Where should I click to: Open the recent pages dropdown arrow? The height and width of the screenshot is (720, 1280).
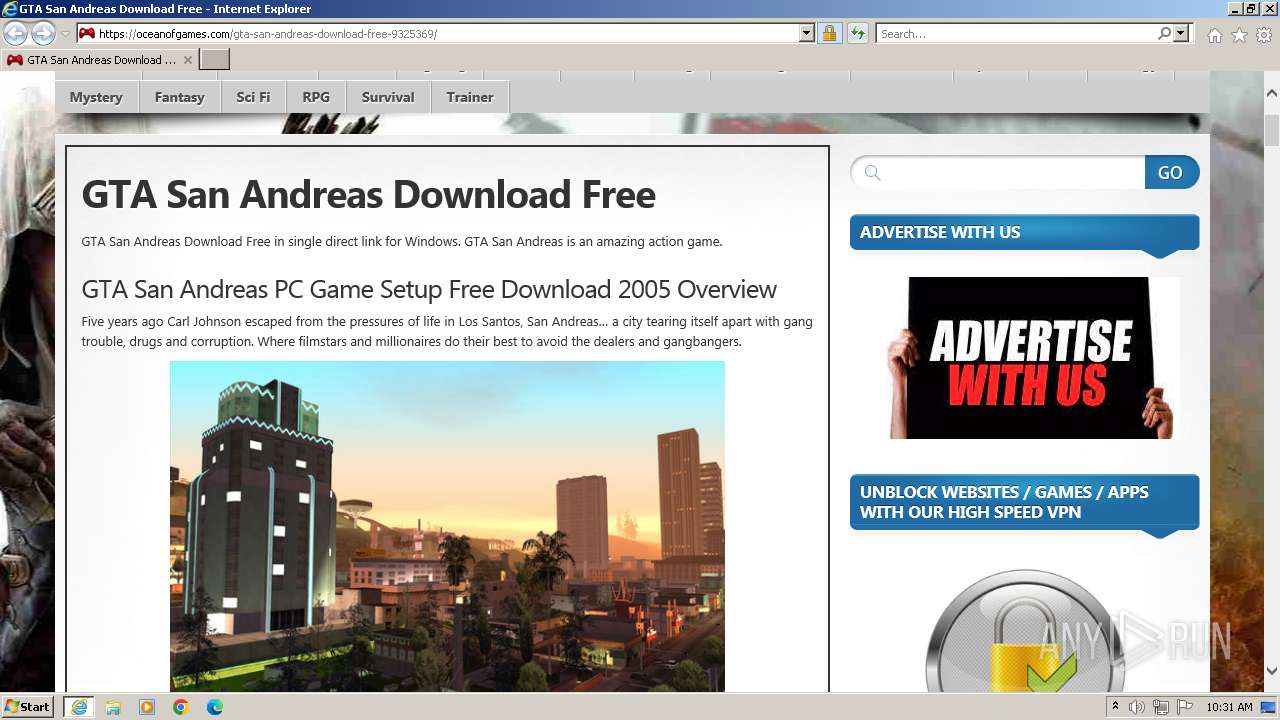click(65, 34)
